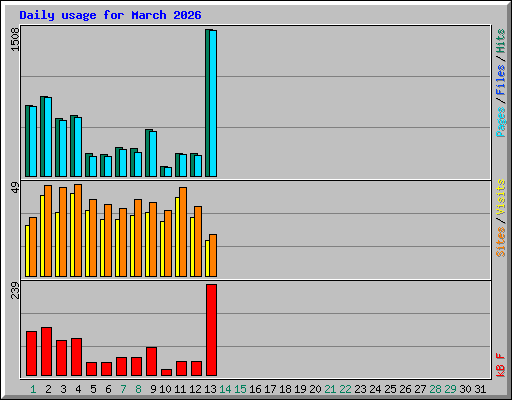Click day label 22 on x-axis
This screenshot has height=400, width=512.
[345, 389]
